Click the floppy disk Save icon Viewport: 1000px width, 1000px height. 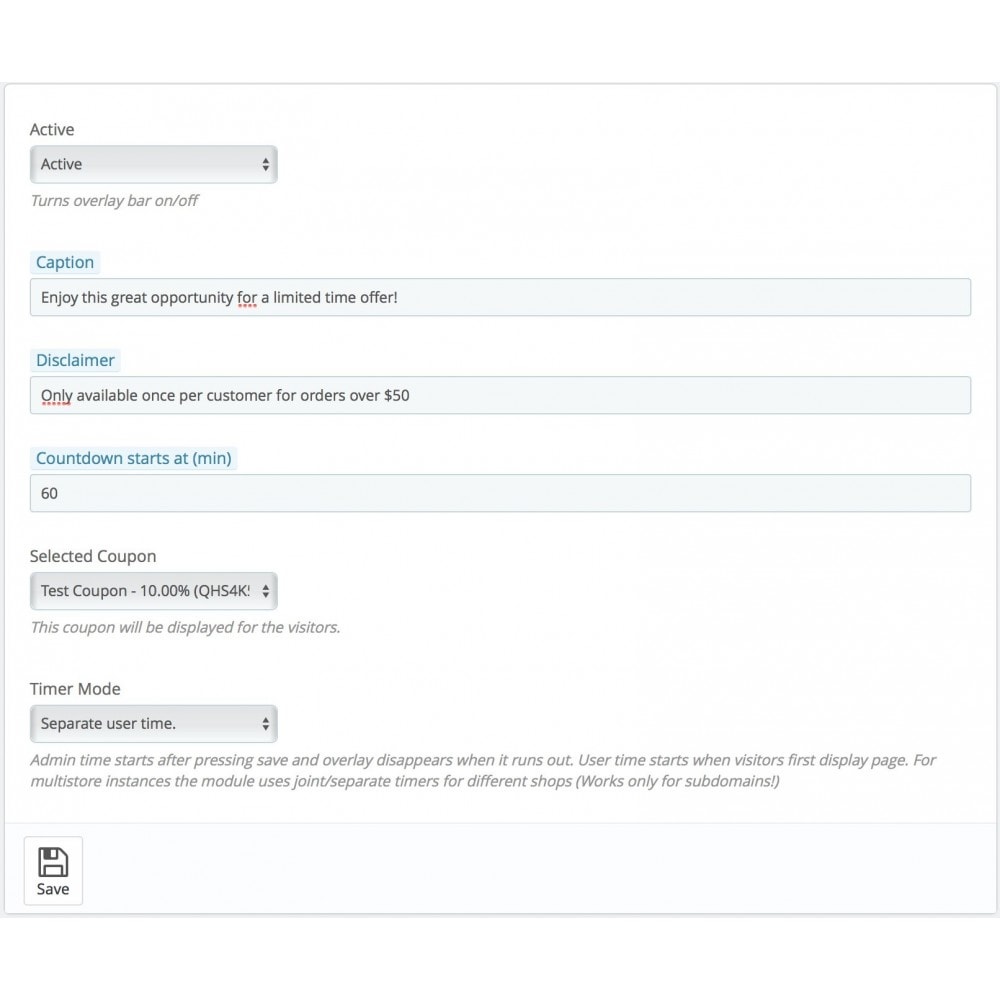tap(53, 862)
